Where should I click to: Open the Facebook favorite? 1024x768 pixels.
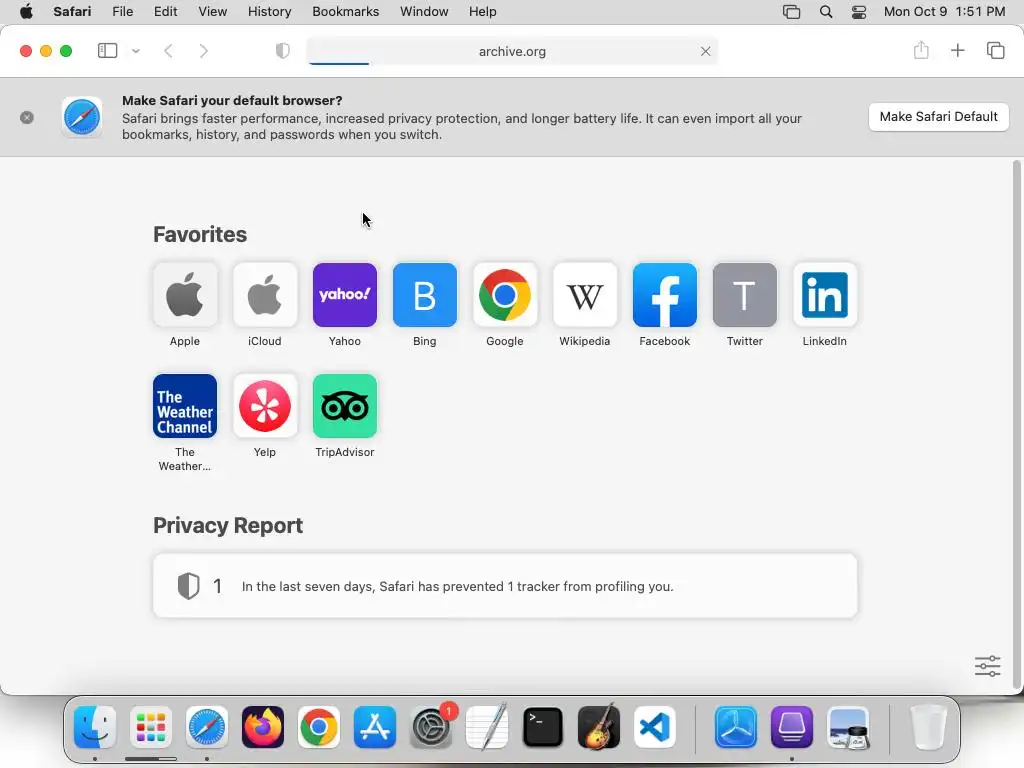point(665,295)
